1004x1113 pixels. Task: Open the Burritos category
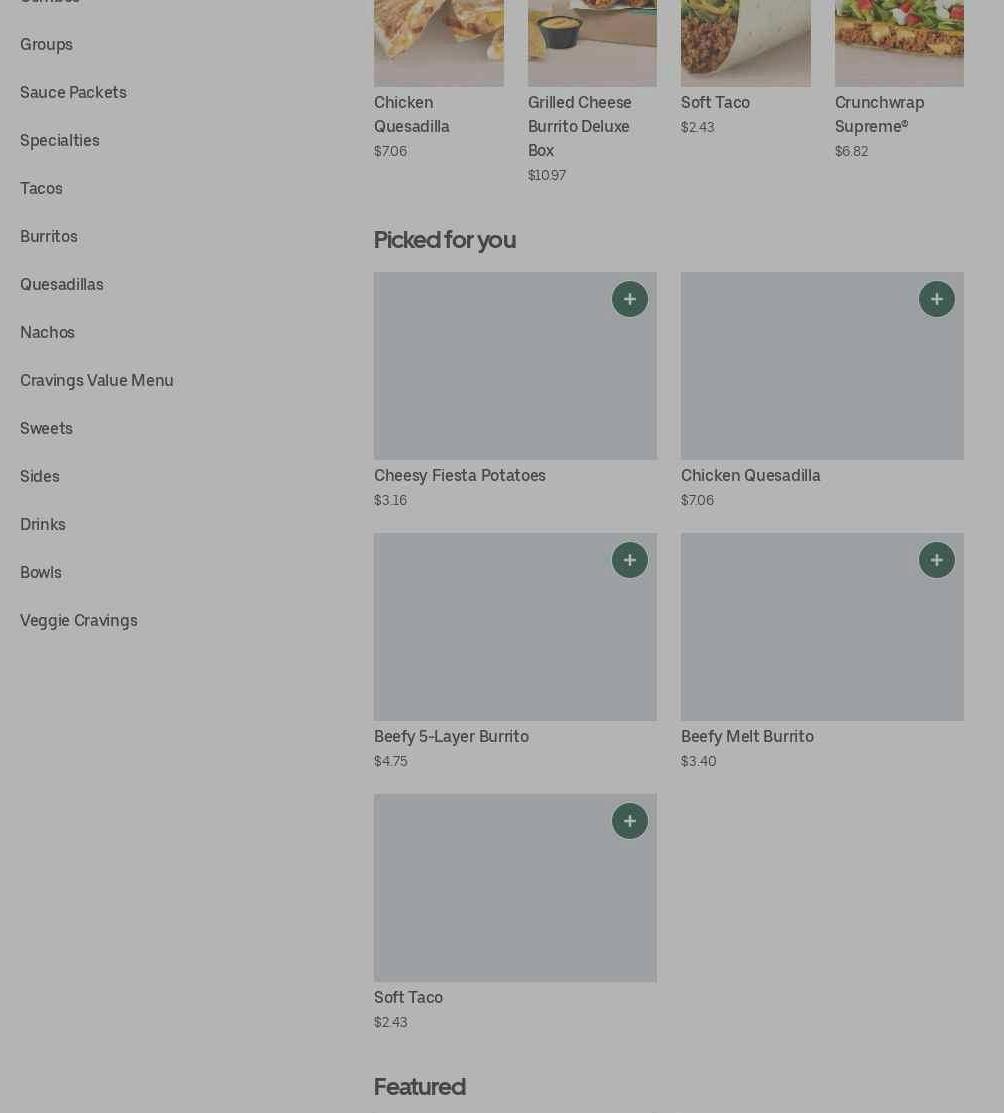click(49, 236)
